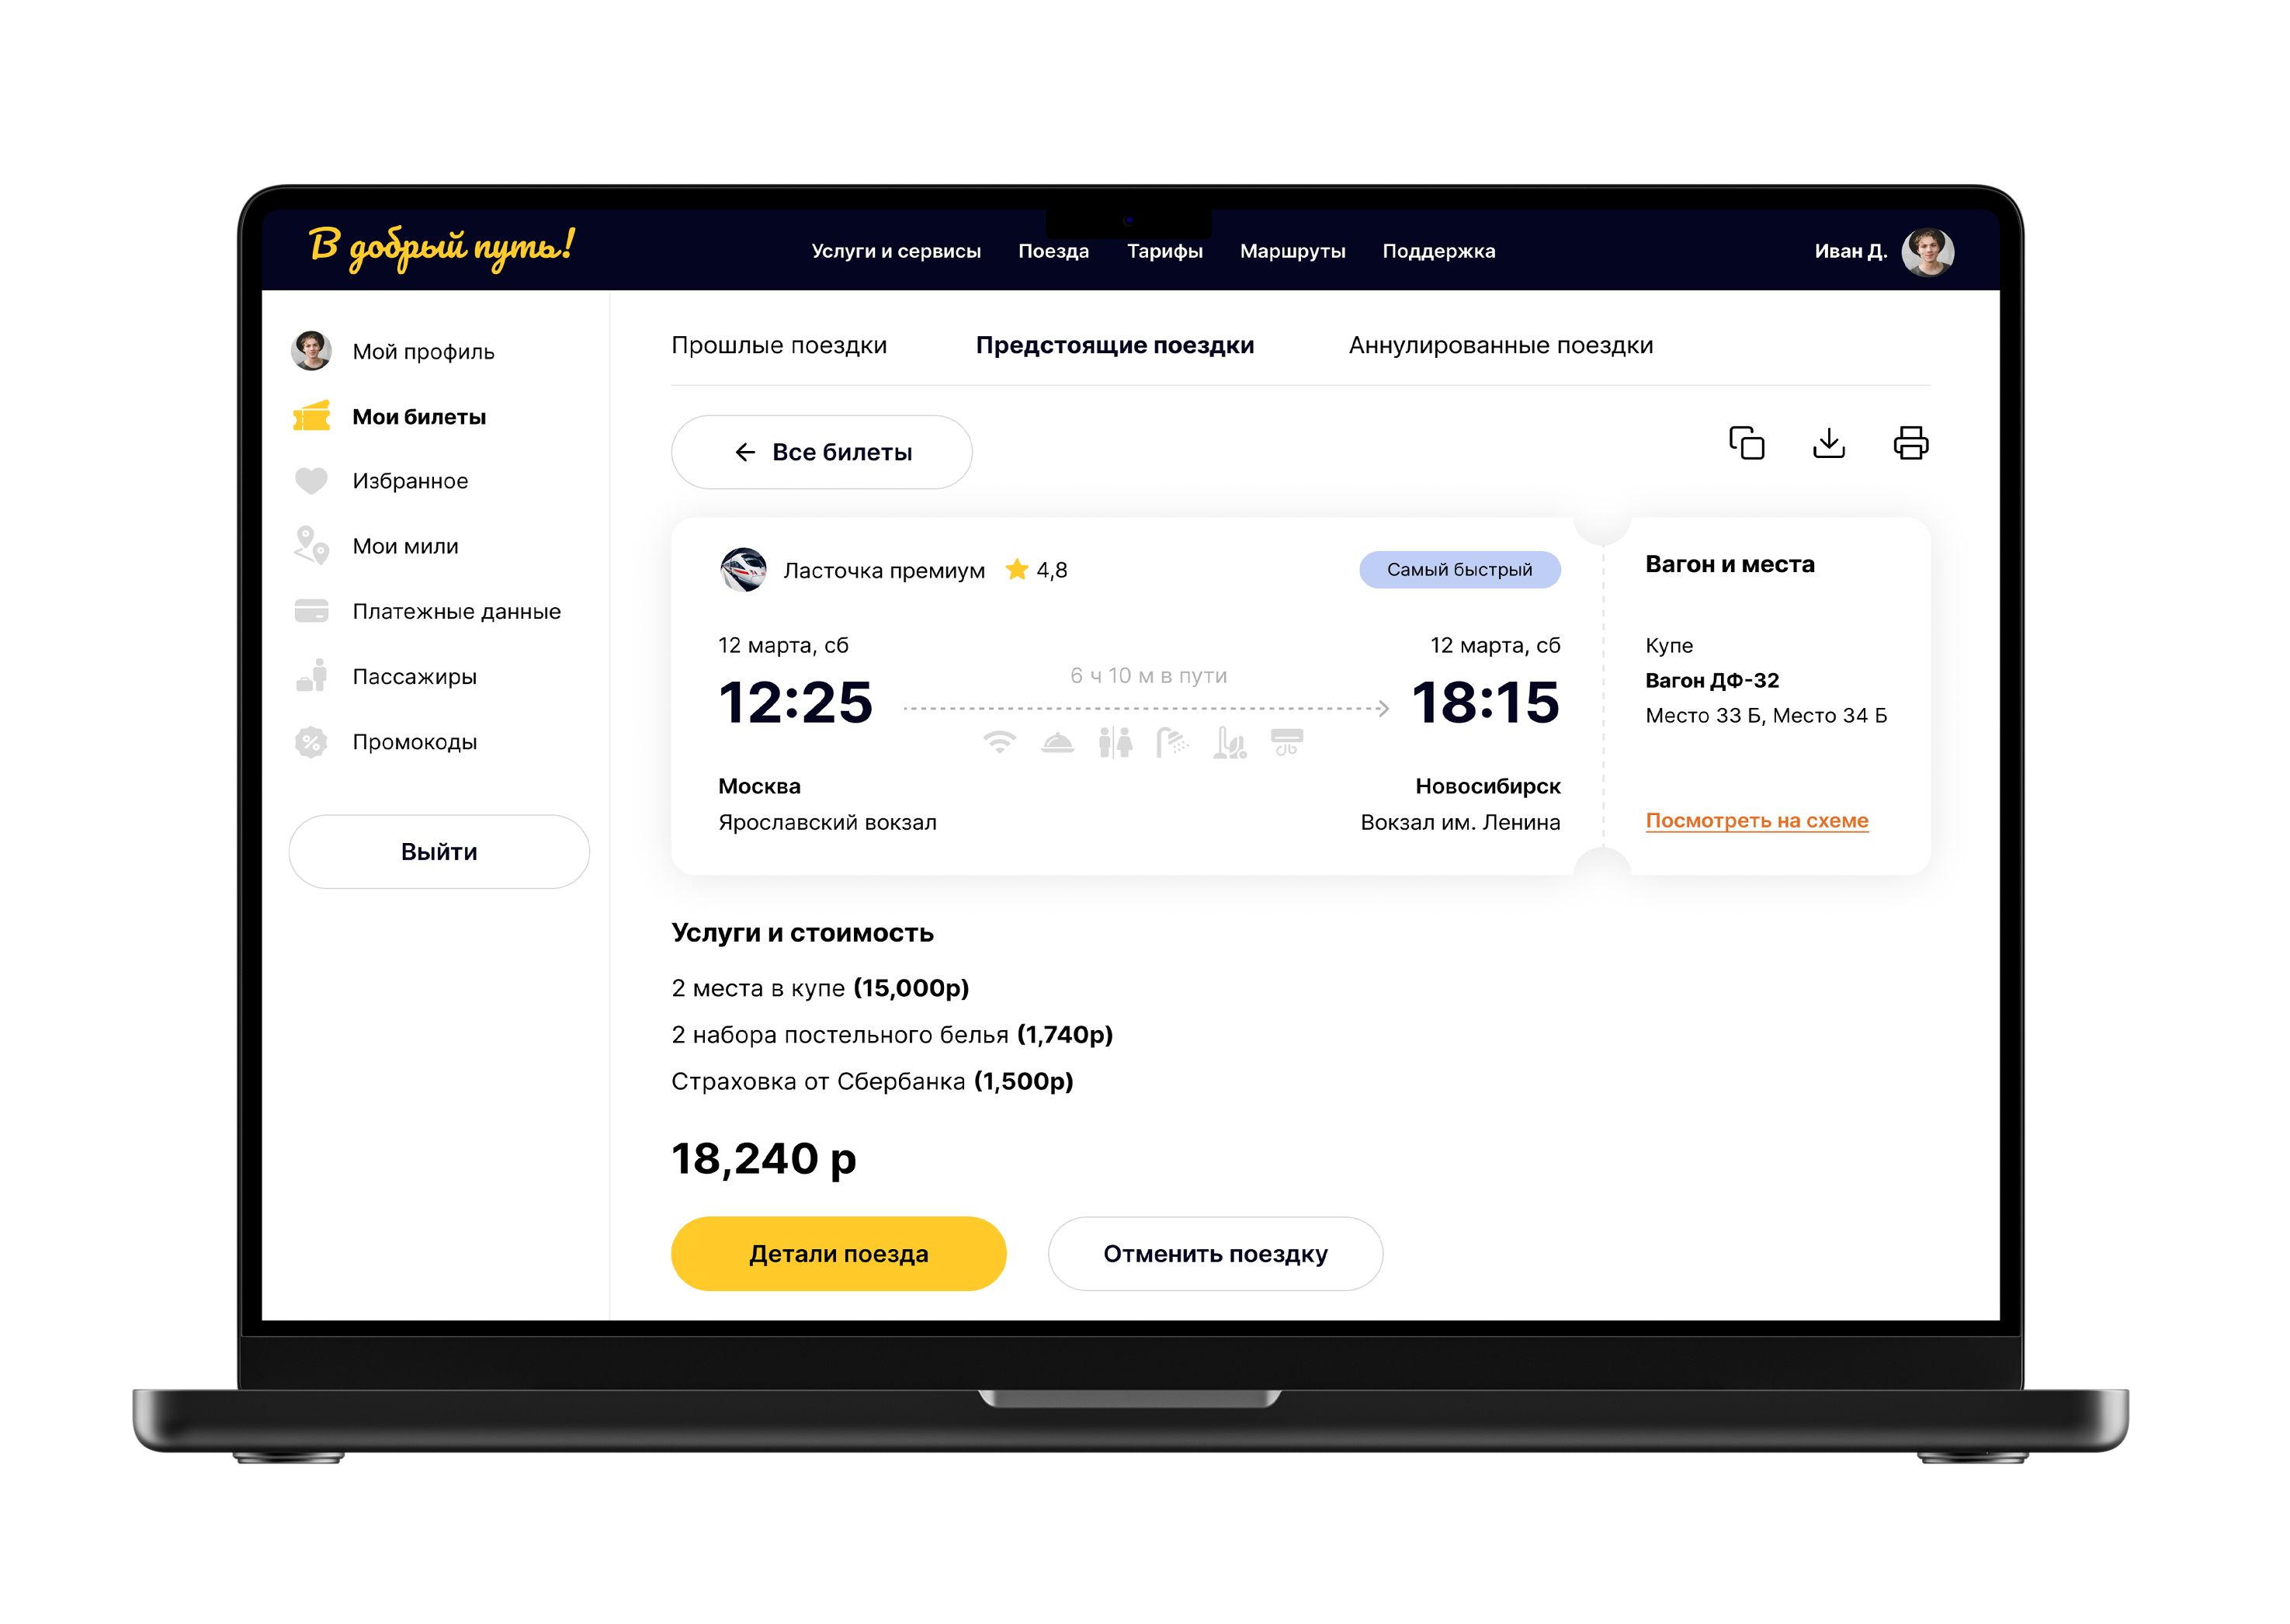Open Поддержка in the top navigation
This screenshot has width=2290, height=1624.
(x=1438, y=251)
